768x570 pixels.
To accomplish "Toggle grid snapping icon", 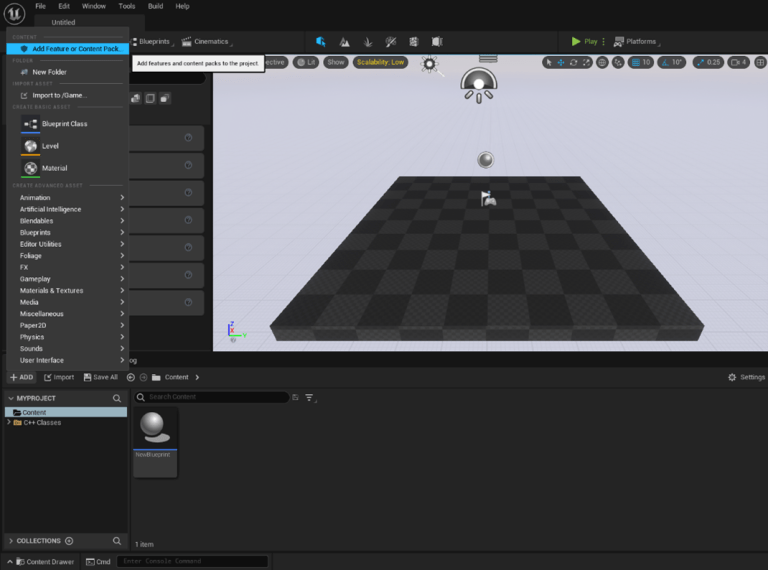I will 635,62.
